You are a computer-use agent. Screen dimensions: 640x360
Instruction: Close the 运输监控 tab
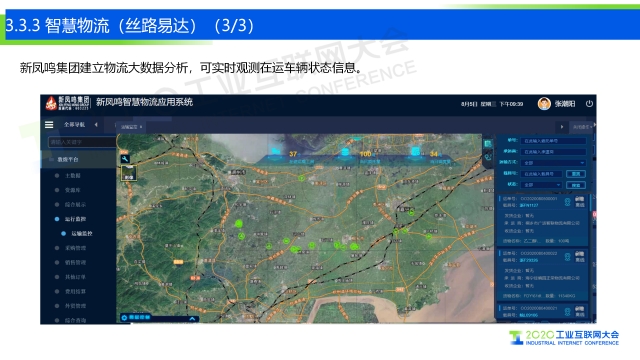pos(141,127)
